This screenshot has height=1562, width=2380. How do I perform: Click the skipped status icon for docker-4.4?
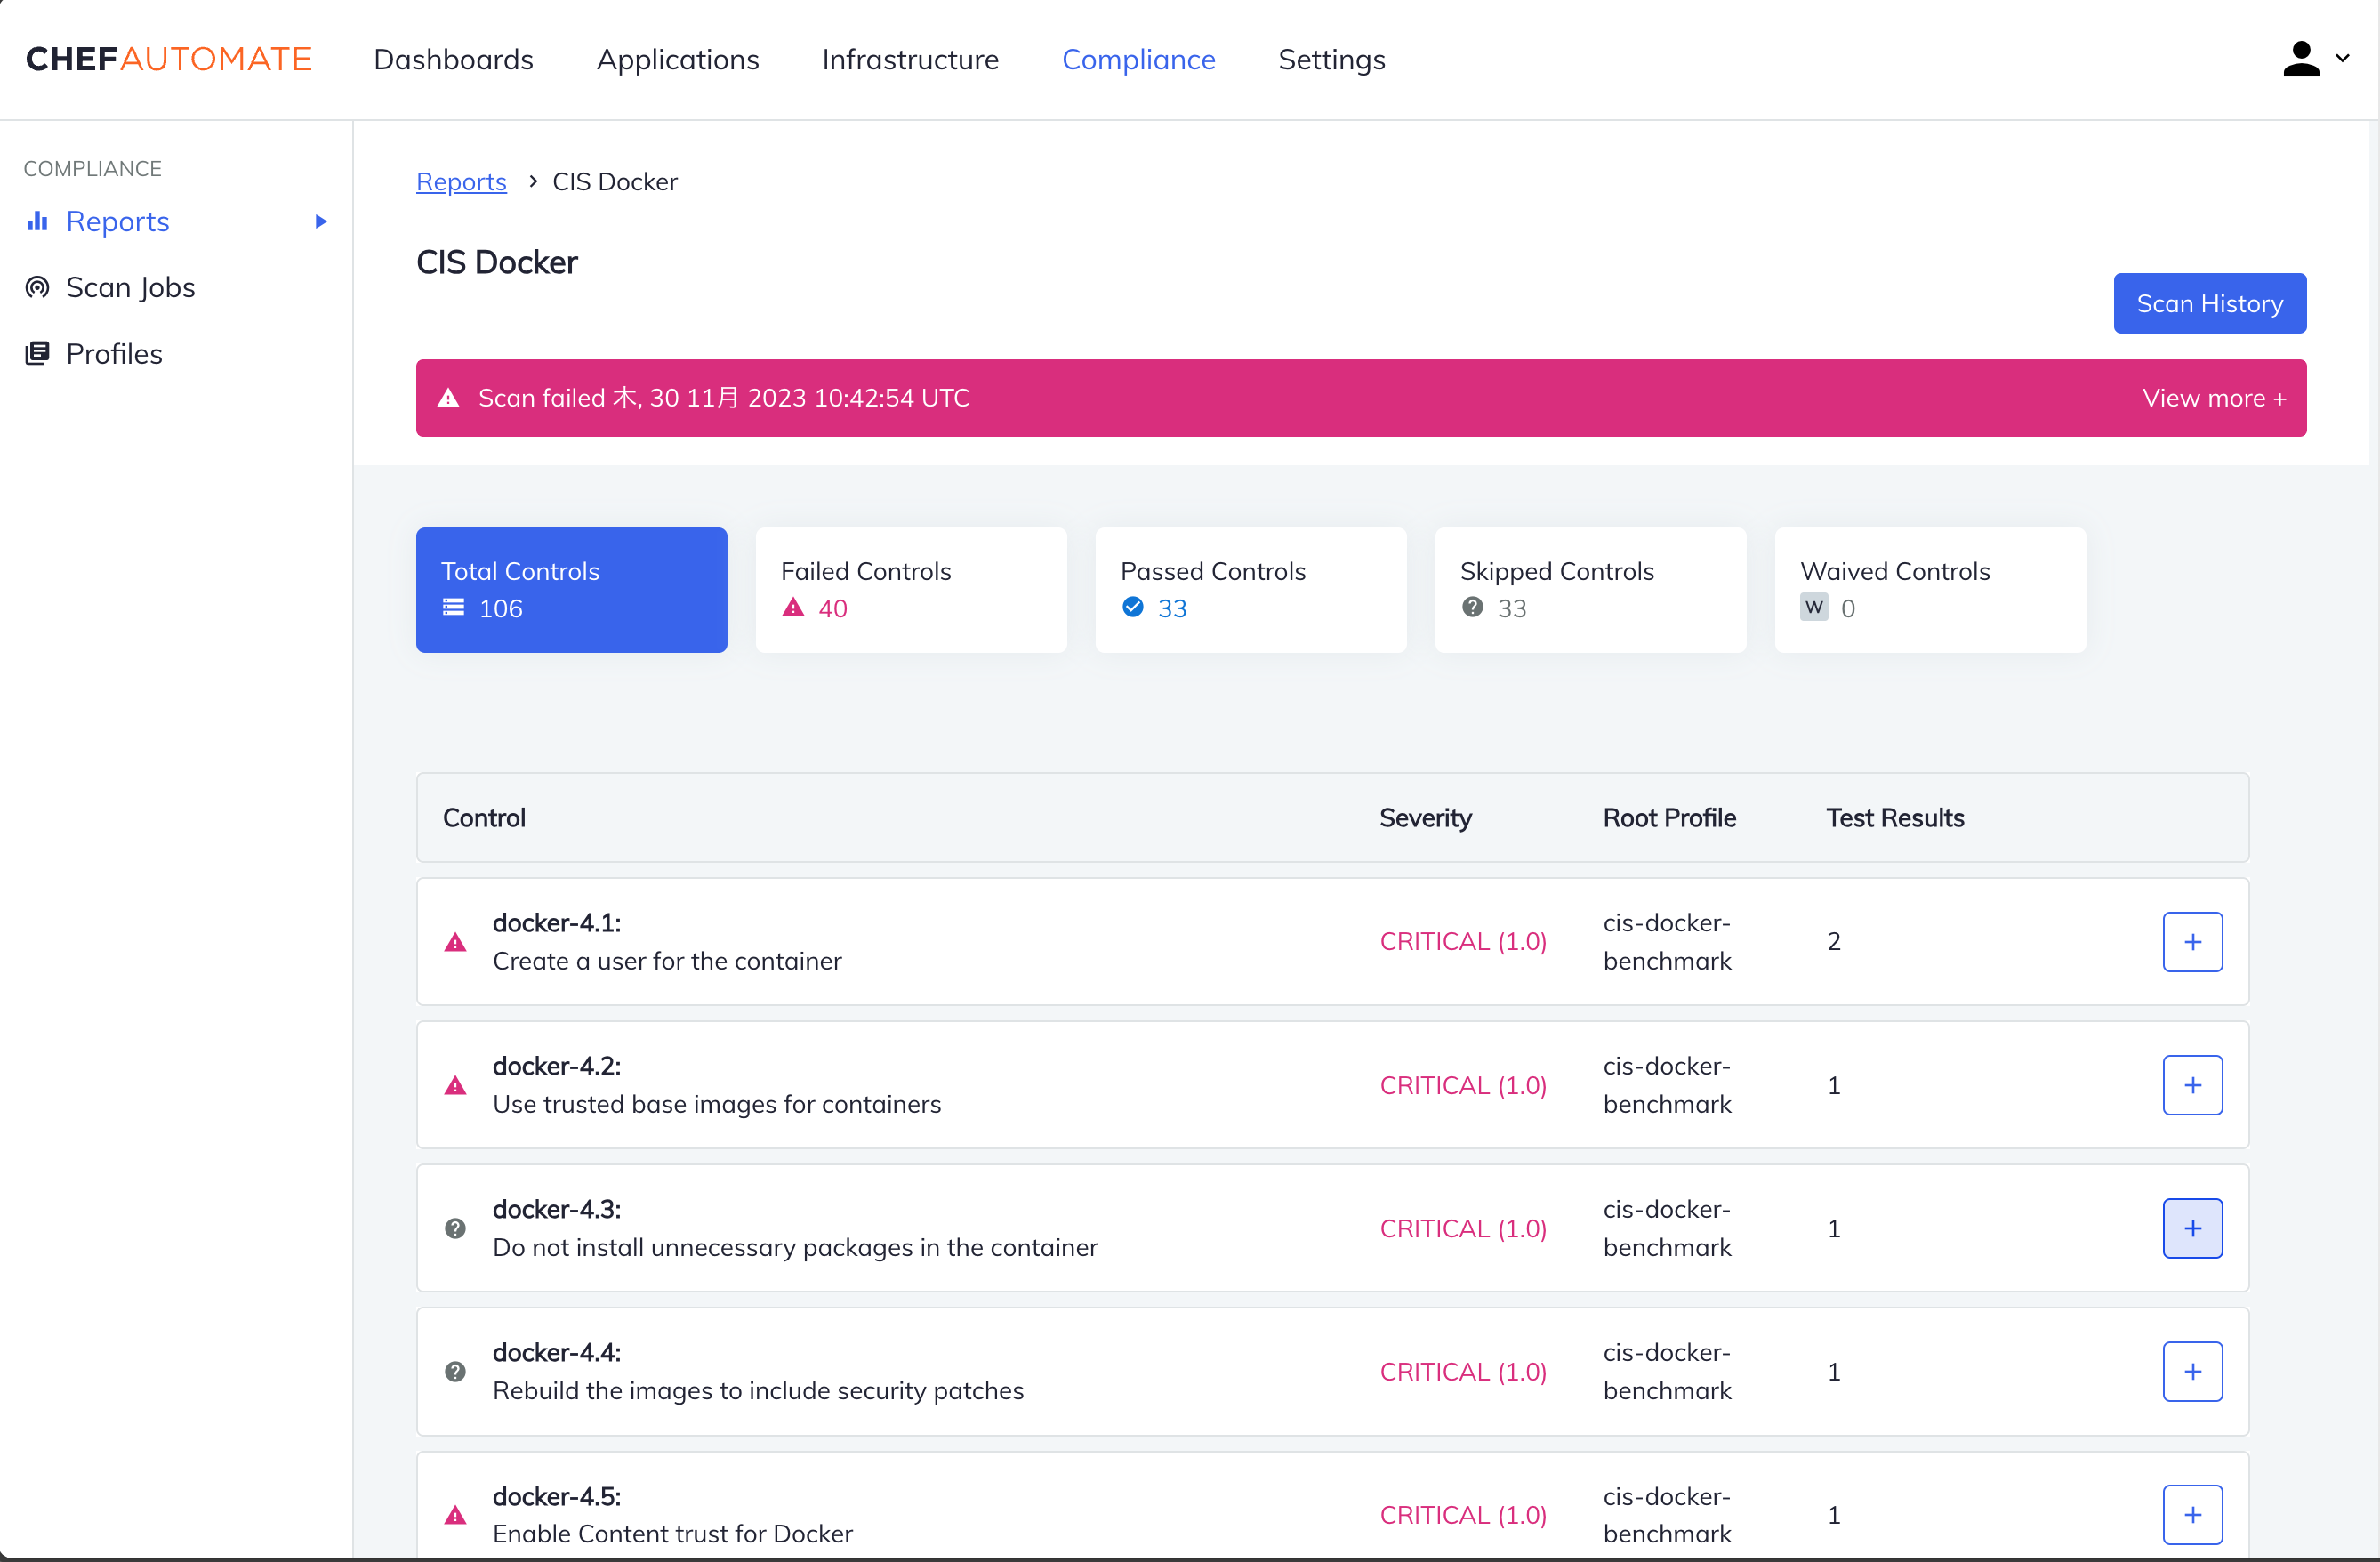click(456, 1371)
